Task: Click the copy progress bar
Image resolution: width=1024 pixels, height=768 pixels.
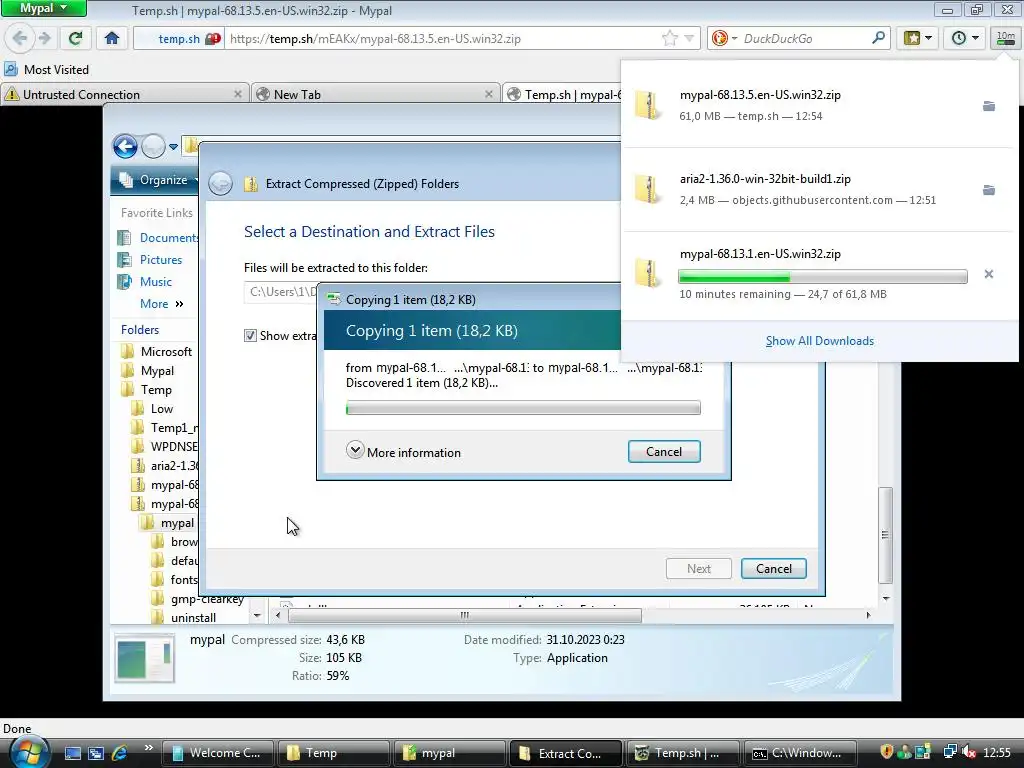Action: click(523, 408)
